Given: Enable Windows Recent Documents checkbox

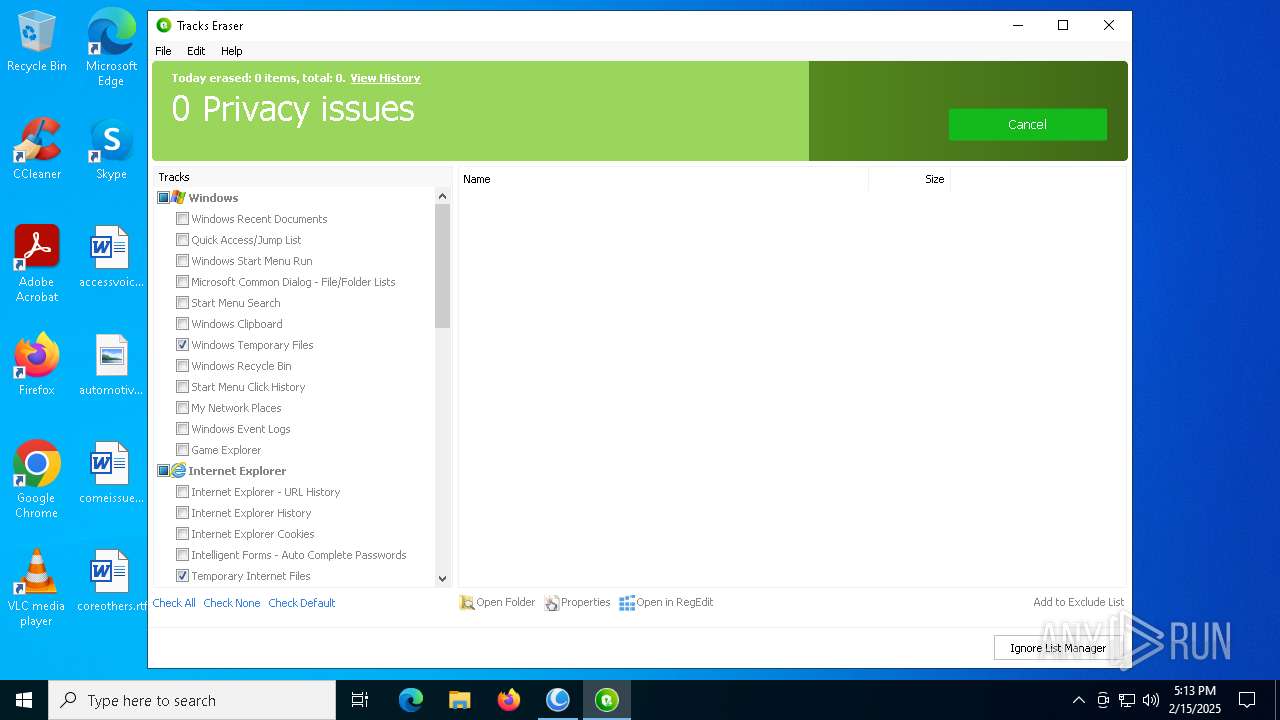Looking at the screenshot, I should [x=182, y=219].
